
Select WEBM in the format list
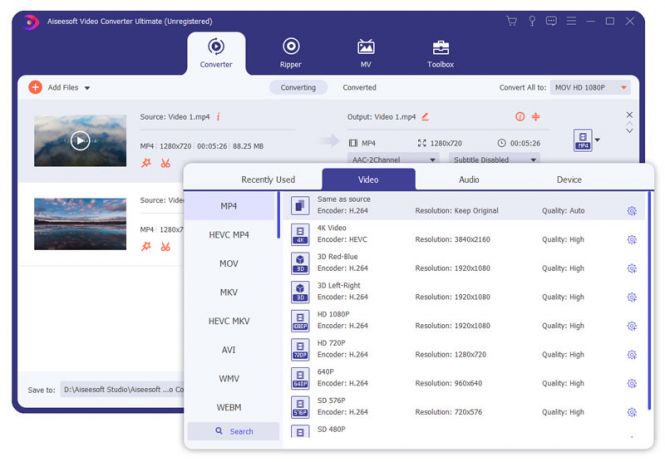(x=229, y=407)
